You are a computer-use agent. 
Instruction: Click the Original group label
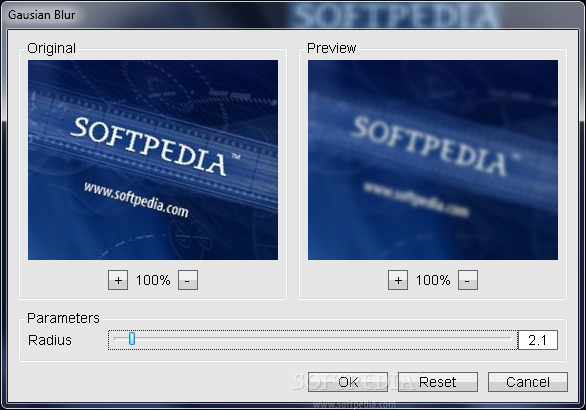point(52,48)
